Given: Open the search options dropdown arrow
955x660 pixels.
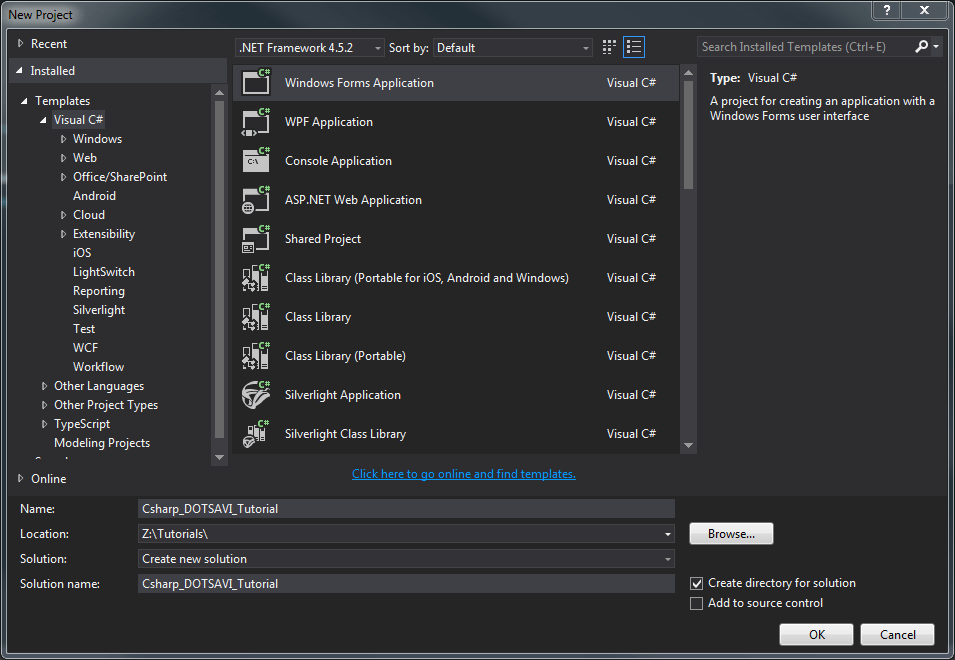Looking at the screenshot, I should pos(936,46).
